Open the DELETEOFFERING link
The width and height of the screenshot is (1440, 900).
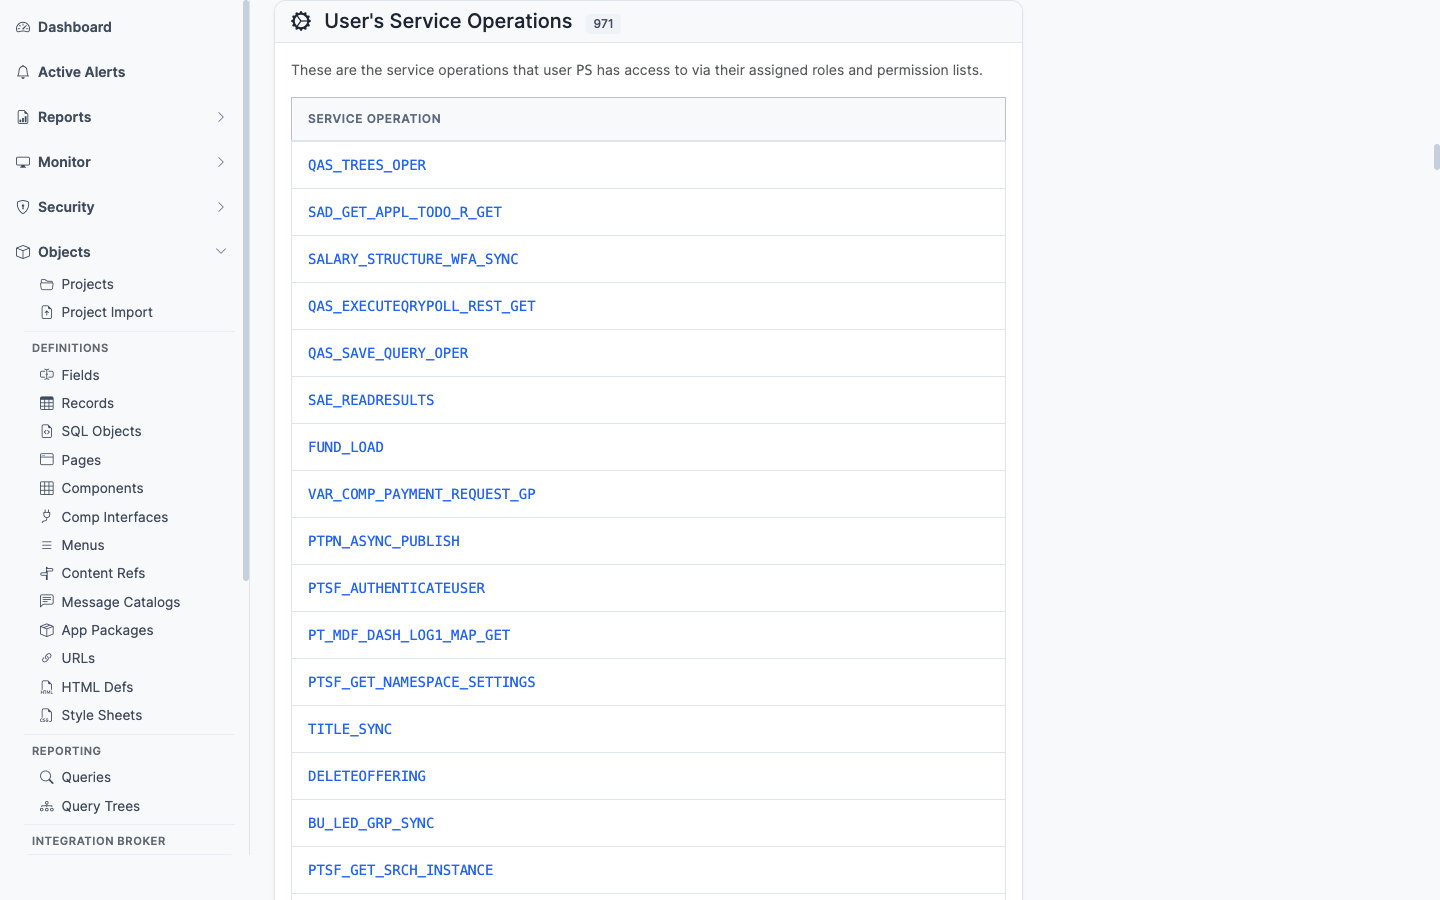pyautogui.click(x=367, y=776)
